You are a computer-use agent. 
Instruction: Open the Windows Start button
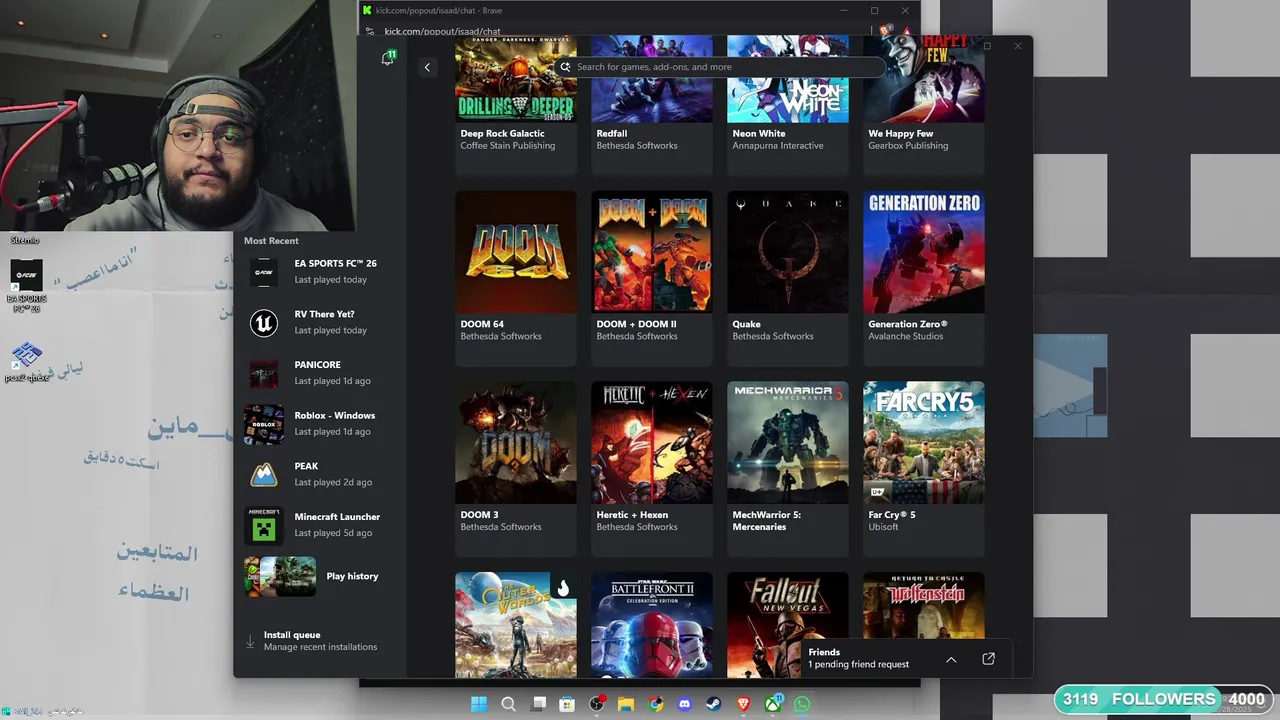tap(479, 704)
